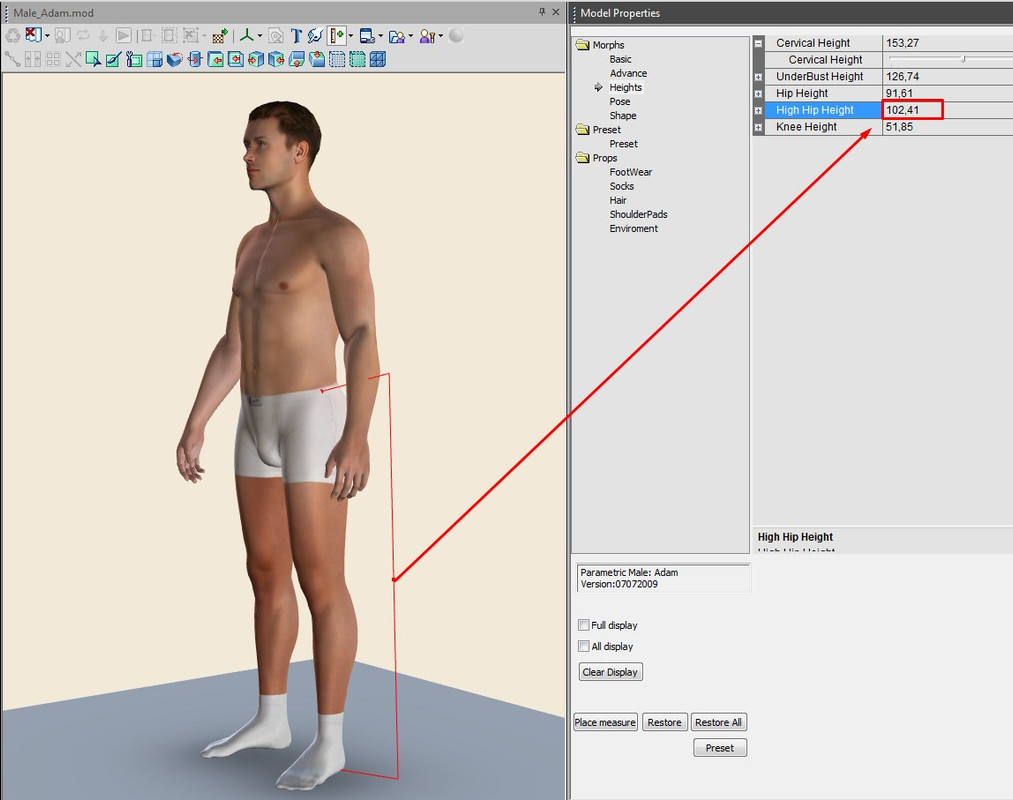
Task: Click the Place measure button
Action: (x=605, y=722)
